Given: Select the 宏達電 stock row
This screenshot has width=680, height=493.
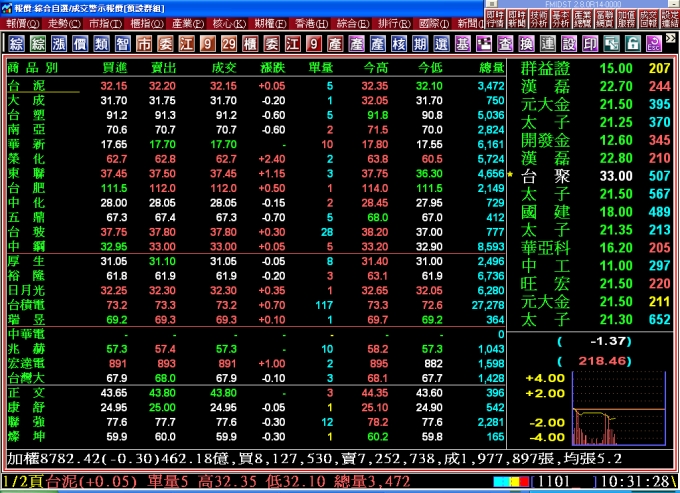Looking at the screenshot, I should point(256,363).
